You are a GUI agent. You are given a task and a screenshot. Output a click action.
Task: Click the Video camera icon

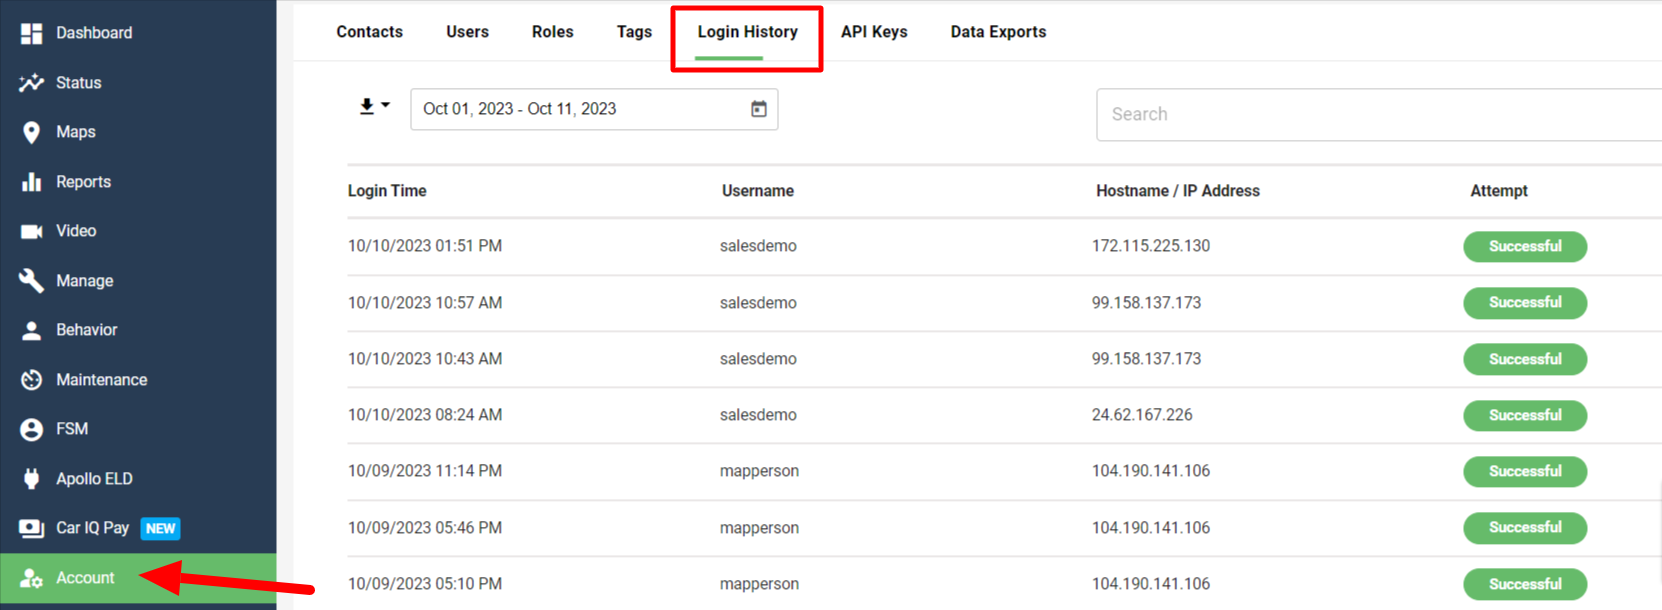31,231
